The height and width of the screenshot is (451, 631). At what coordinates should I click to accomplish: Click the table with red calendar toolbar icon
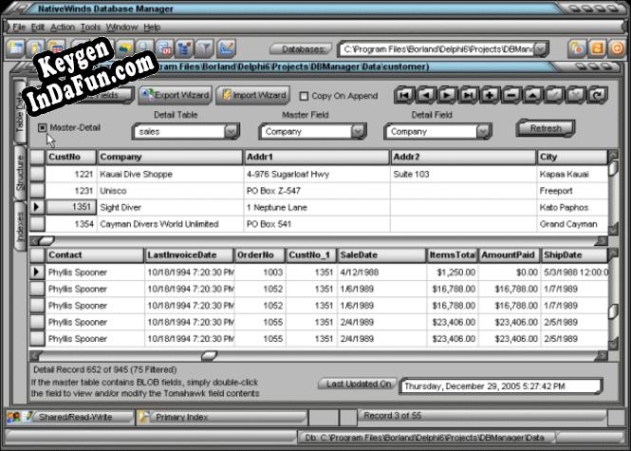165,49
